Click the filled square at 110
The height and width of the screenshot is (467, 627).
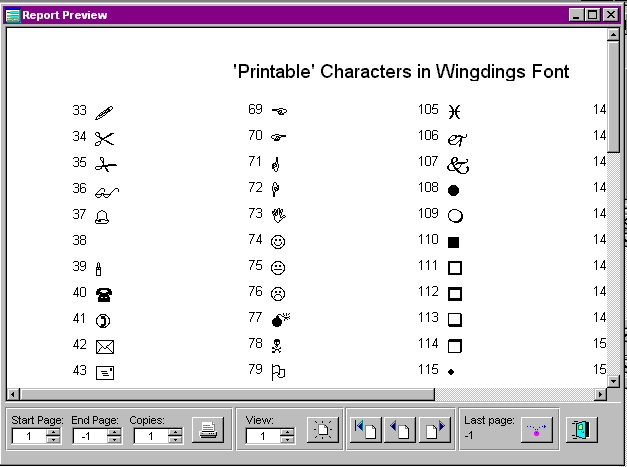[453, 242]
